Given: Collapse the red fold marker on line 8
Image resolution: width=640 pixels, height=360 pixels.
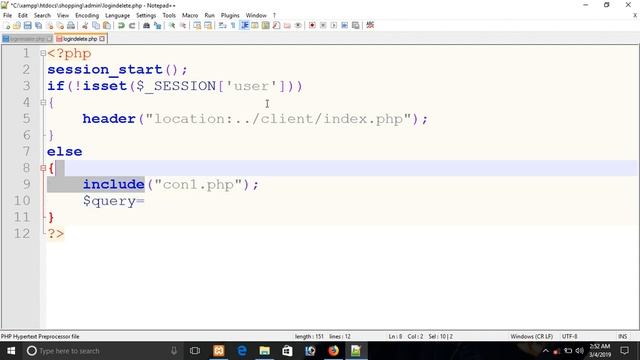Looking at the screenshot, I should coord(43,168).
